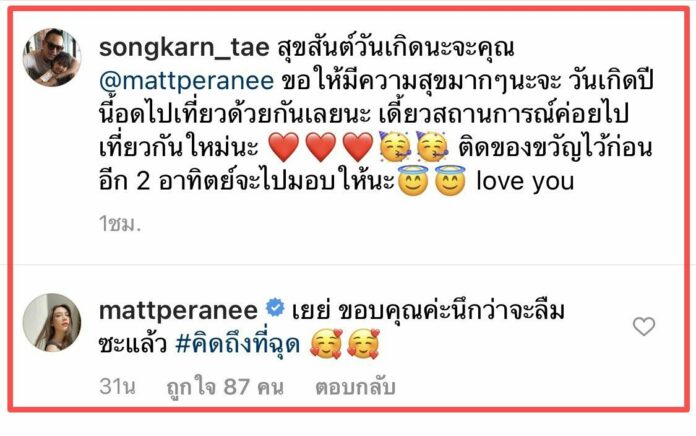Click the first red heart emoji
This screenshot has width=696, height=436.
(284, 147)
